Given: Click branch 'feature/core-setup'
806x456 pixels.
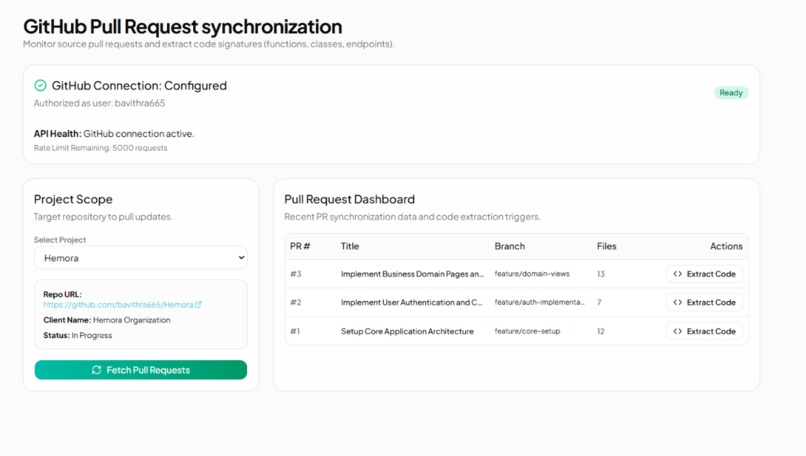Looking at the screenshot, I should [527, 331].
